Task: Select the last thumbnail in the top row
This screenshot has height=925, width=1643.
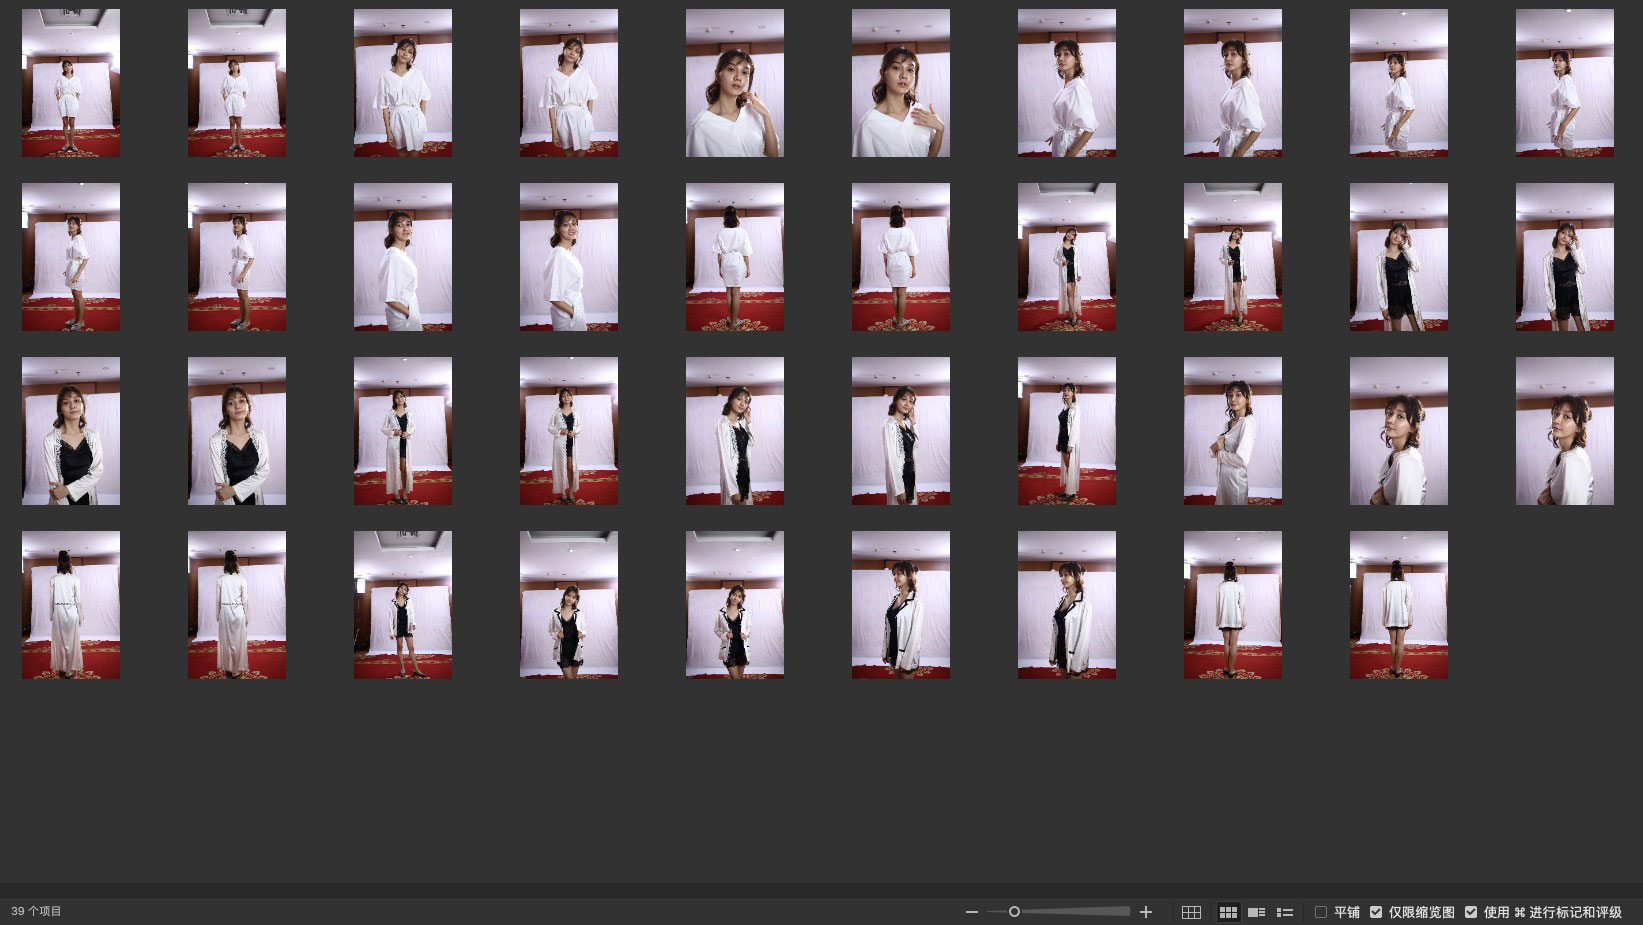Action: click(1564, 83)
